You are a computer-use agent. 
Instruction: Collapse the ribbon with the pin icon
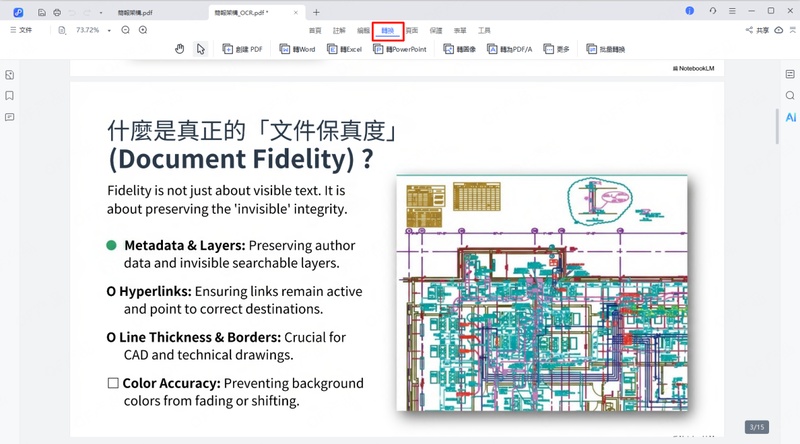pyautogui.click(x=792, y=30)
